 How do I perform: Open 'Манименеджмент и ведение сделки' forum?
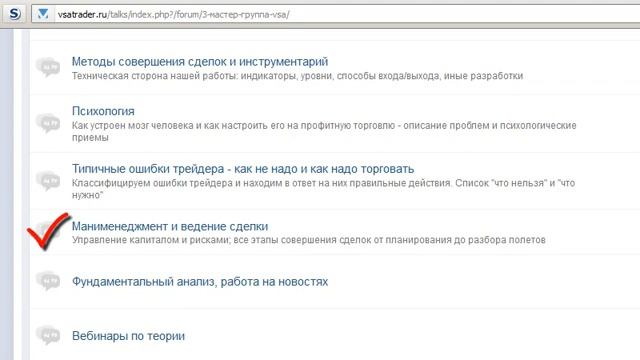[x=170, y=226]
